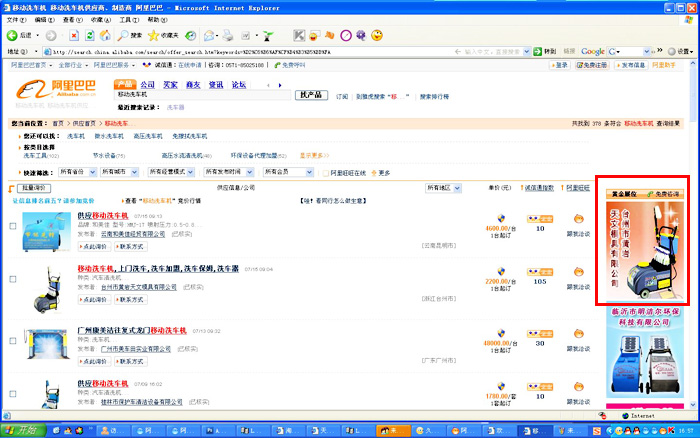Open the 收藏 menu
700x438 pixels.
click(100, 20)
